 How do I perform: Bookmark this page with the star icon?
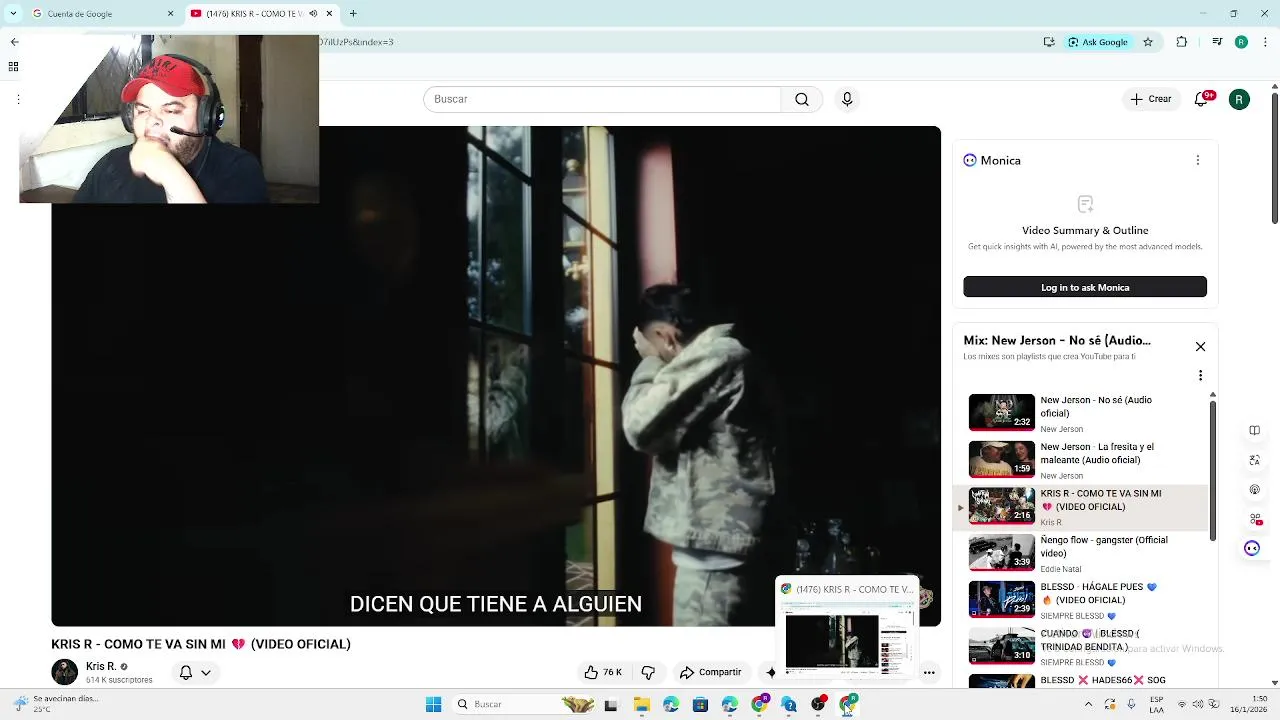pyautogui.click(x=1148, y=42)
